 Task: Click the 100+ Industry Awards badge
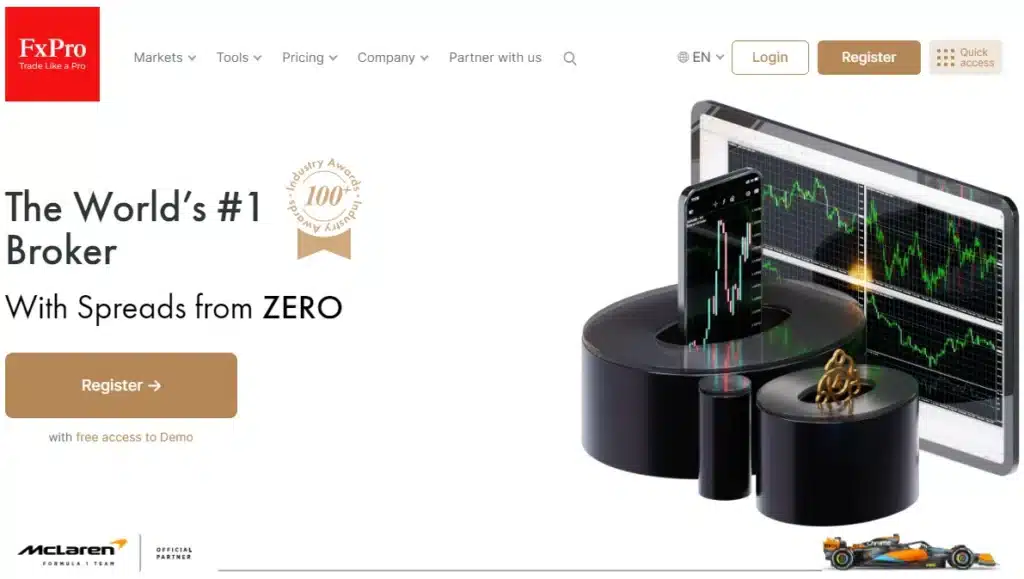pyautogui.click(x=324, y=208)
